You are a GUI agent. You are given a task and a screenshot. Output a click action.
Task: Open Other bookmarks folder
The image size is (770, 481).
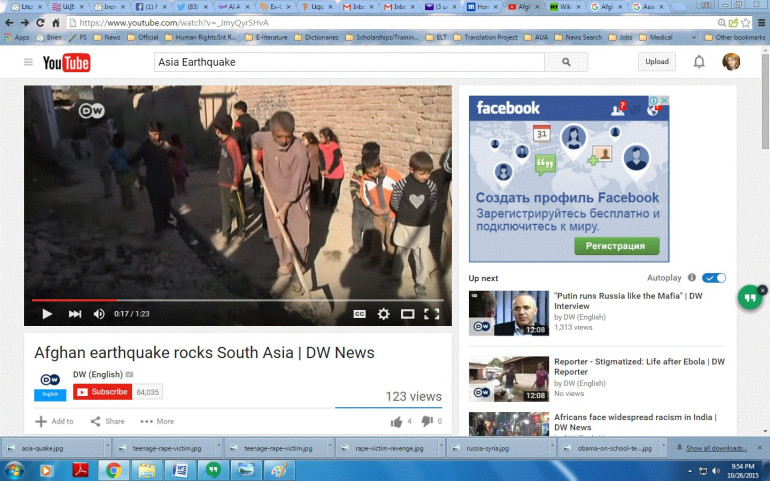(x=735, y=37)
